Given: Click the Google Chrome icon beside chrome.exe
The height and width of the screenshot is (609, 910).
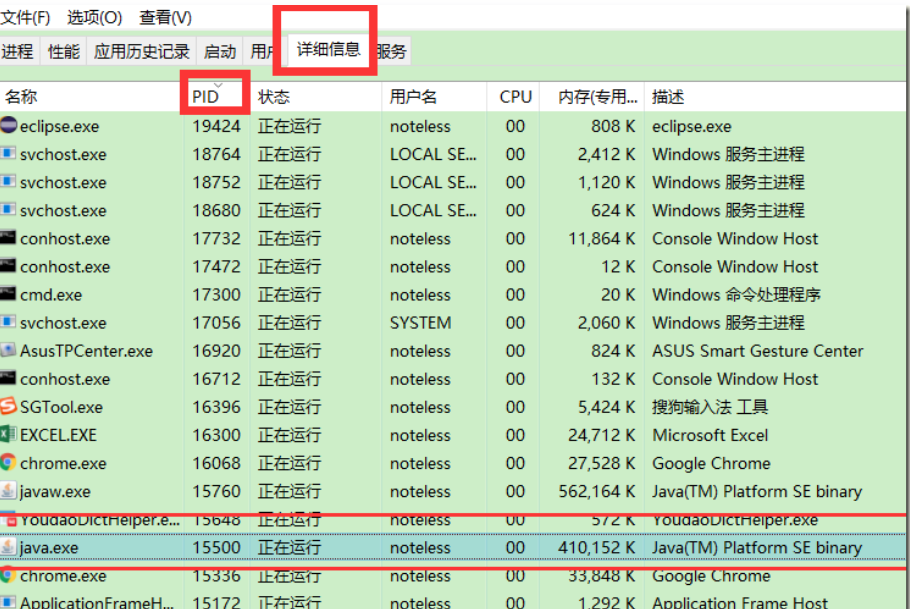Looking at the screenshot, I should 10,463.
